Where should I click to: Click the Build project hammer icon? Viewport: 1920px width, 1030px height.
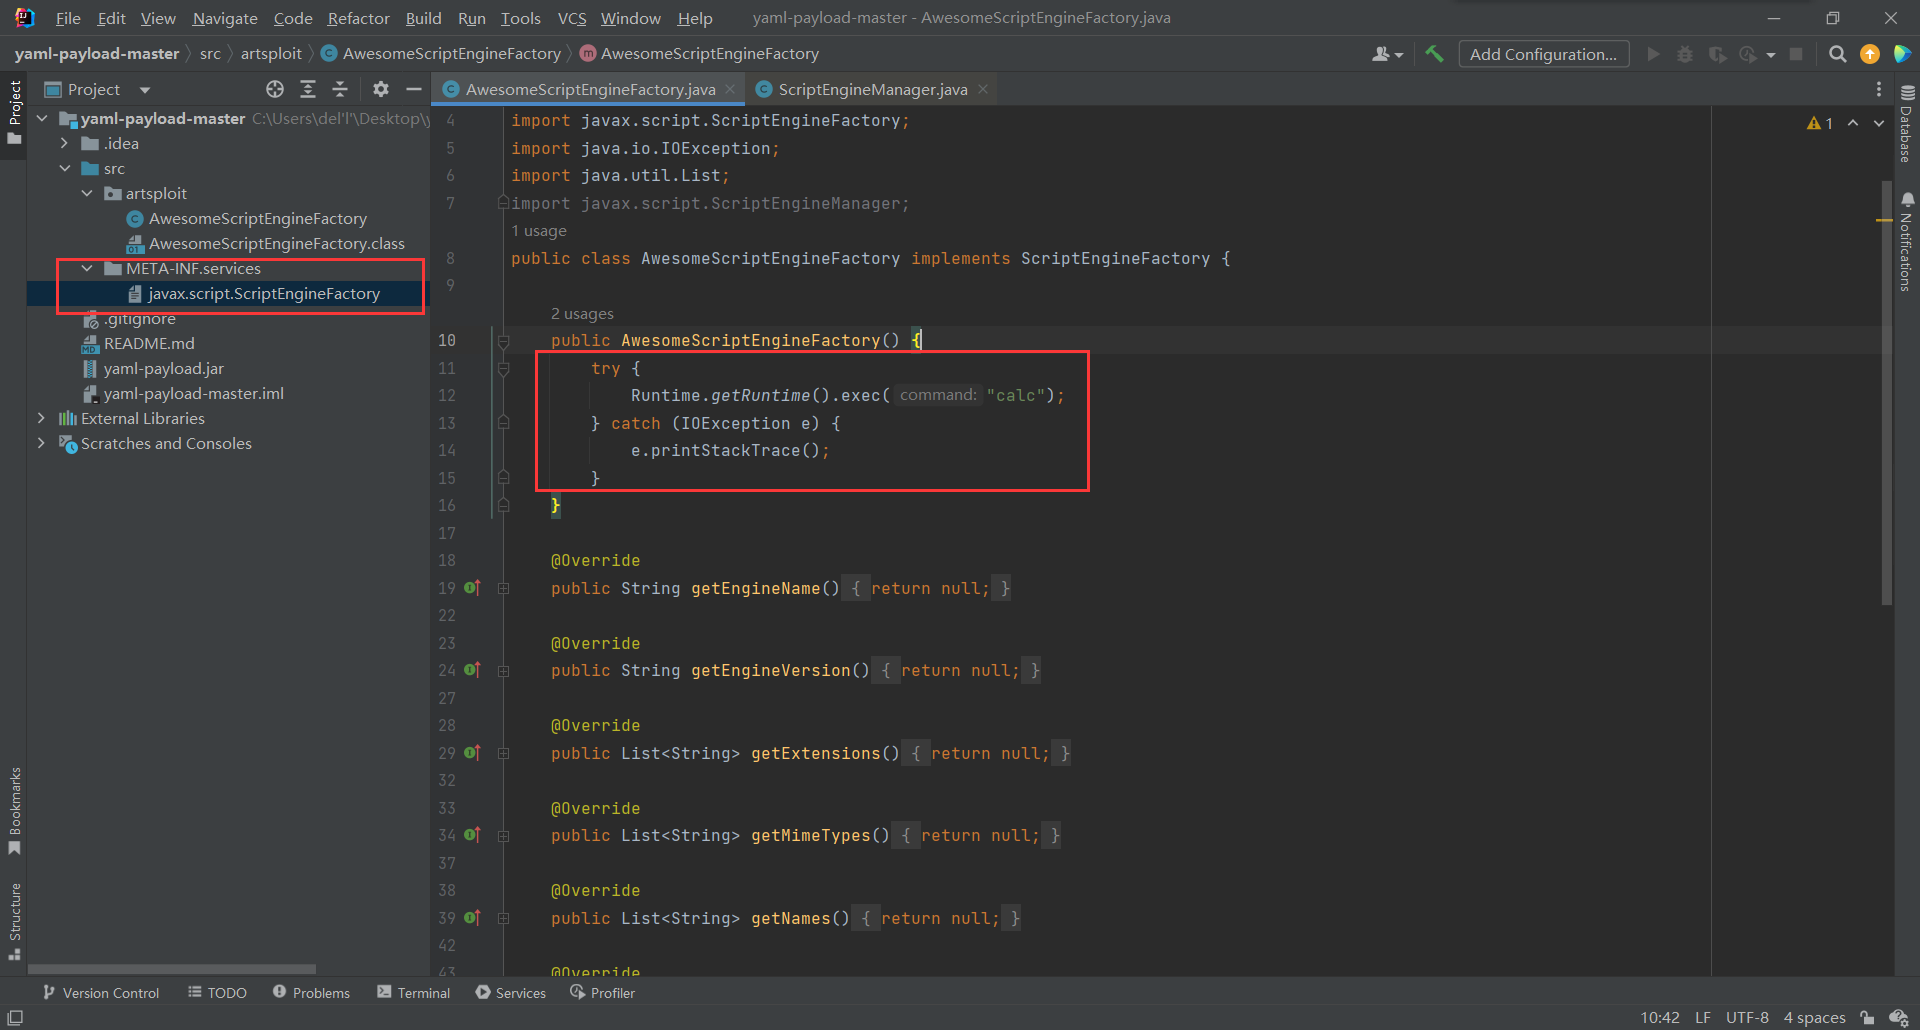[1434, 54]
